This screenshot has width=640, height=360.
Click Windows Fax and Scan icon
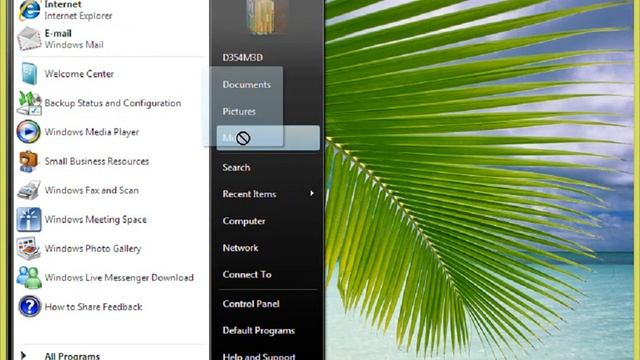[29, 190]
